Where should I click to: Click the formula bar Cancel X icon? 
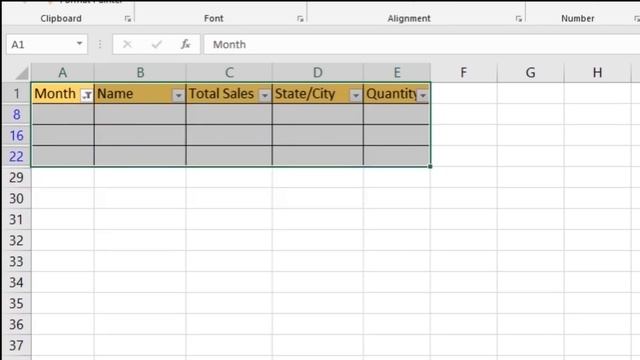127,44
